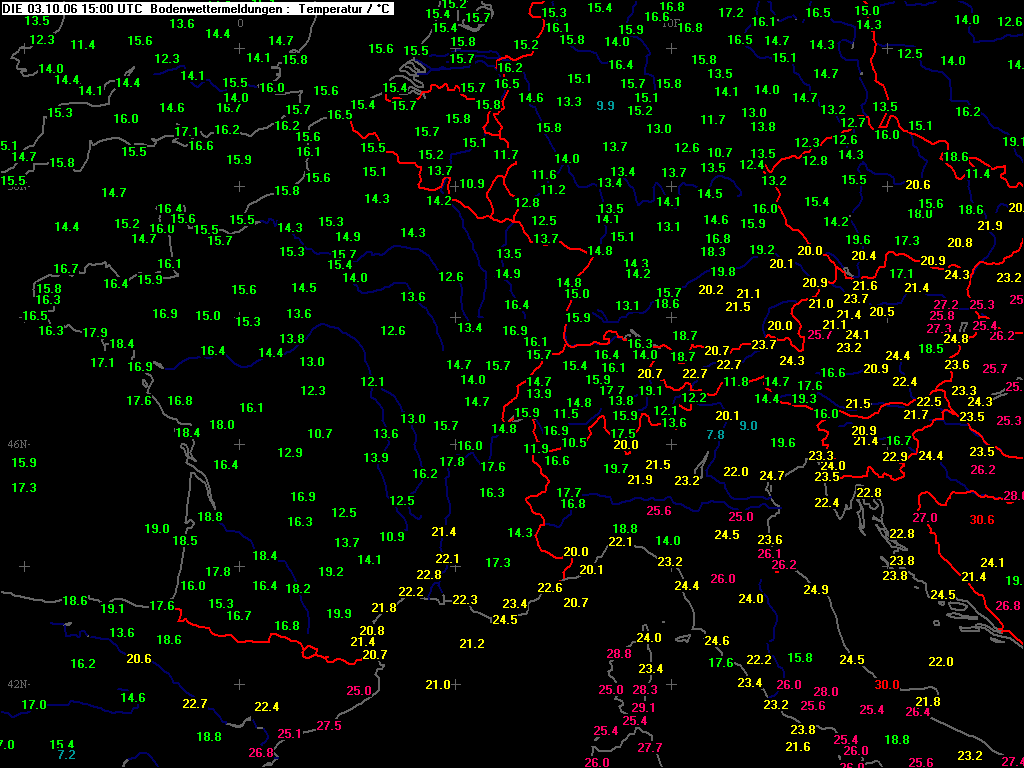Click the pink 27.5 coastal reading
1024x768 pixels.
point(328,726)
